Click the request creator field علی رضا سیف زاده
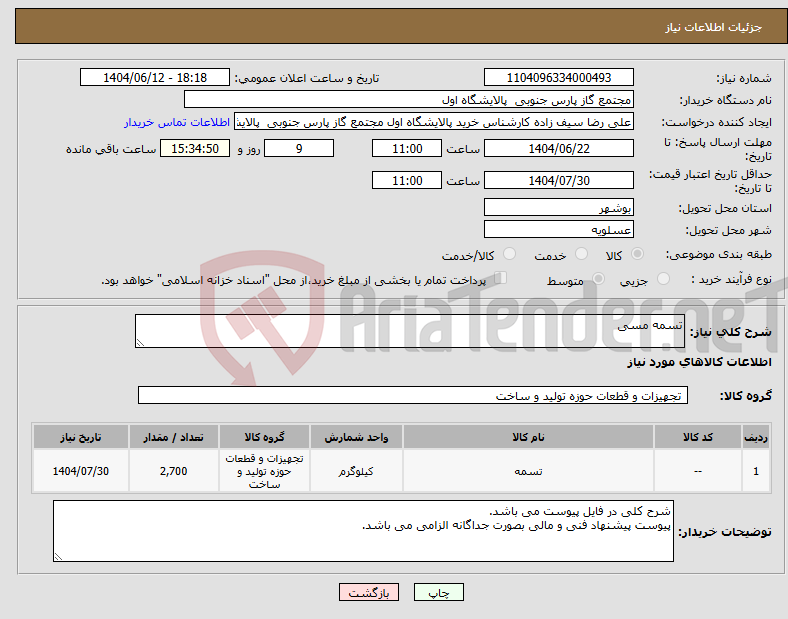This screenshot has width=788, height=619. coord(434,122)
